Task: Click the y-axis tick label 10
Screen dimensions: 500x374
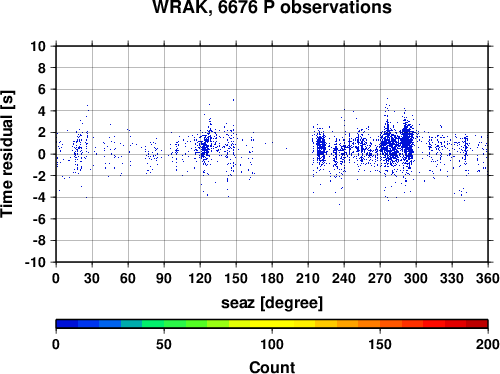Action: tap(38, 46)
